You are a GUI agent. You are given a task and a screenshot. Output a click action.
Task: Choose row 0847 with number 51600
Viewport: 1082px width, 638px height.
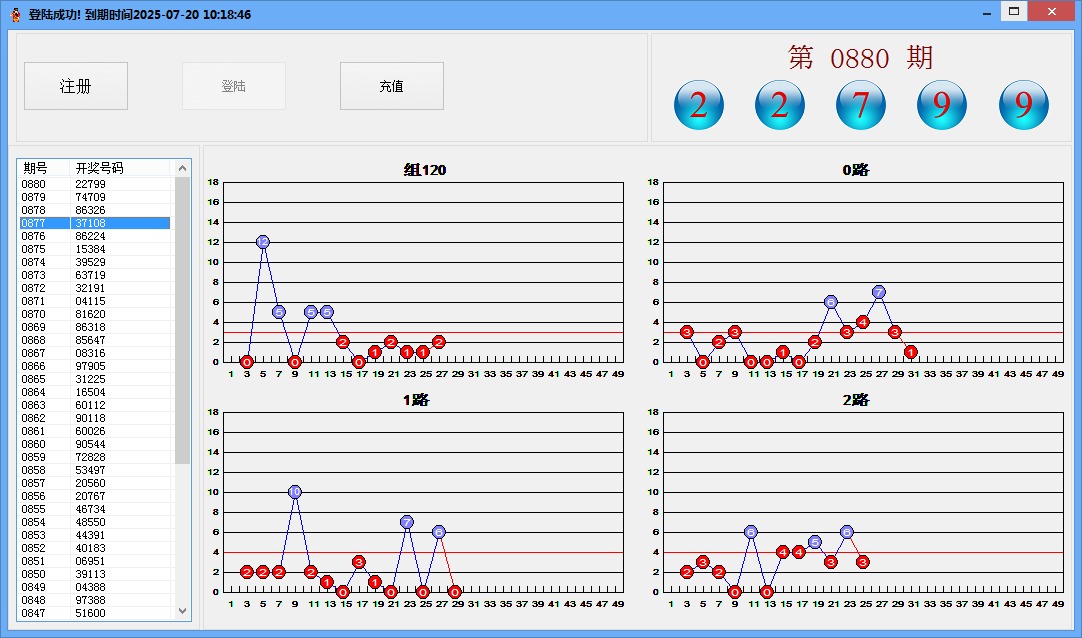pos(95,613)
